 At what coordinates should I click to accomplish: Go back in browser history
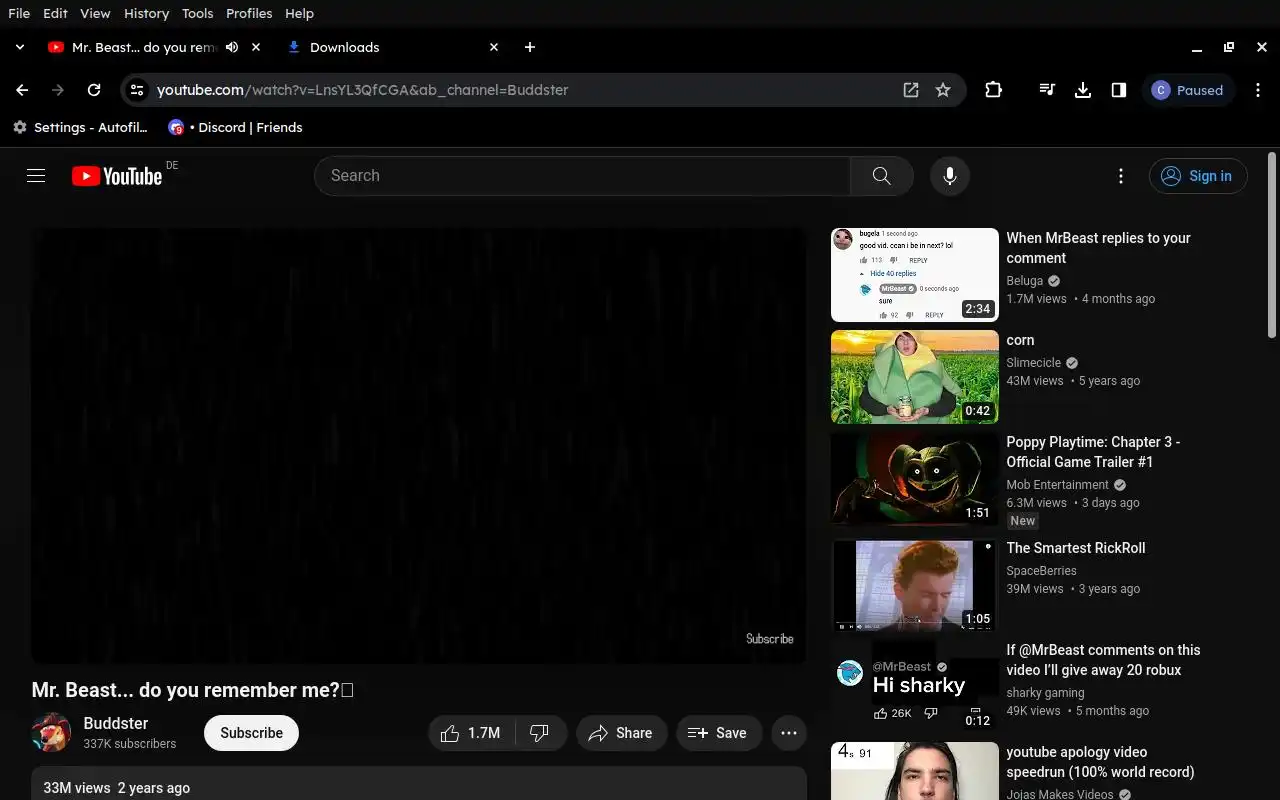(22, 90)
